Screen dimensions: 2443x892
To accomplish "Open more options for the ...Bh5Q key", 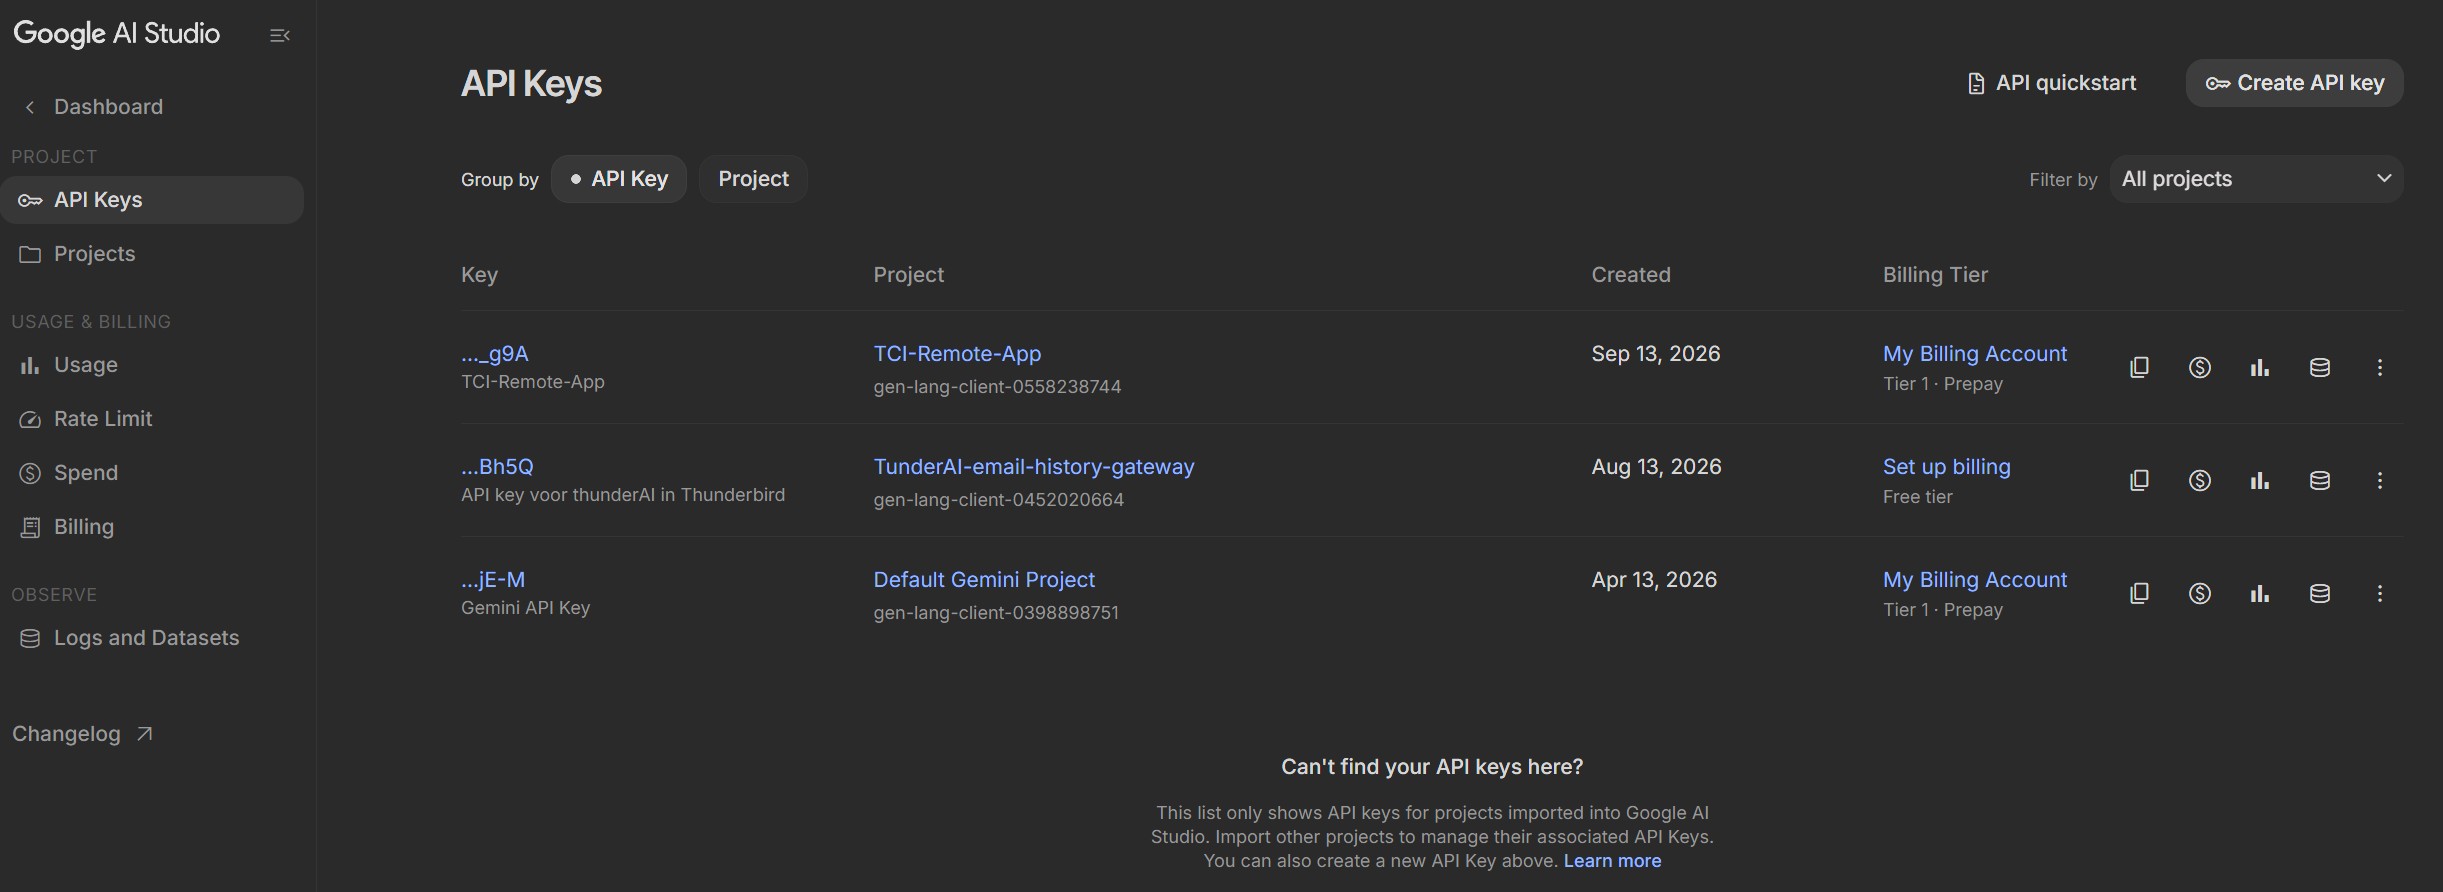I will pos(2380,480).
